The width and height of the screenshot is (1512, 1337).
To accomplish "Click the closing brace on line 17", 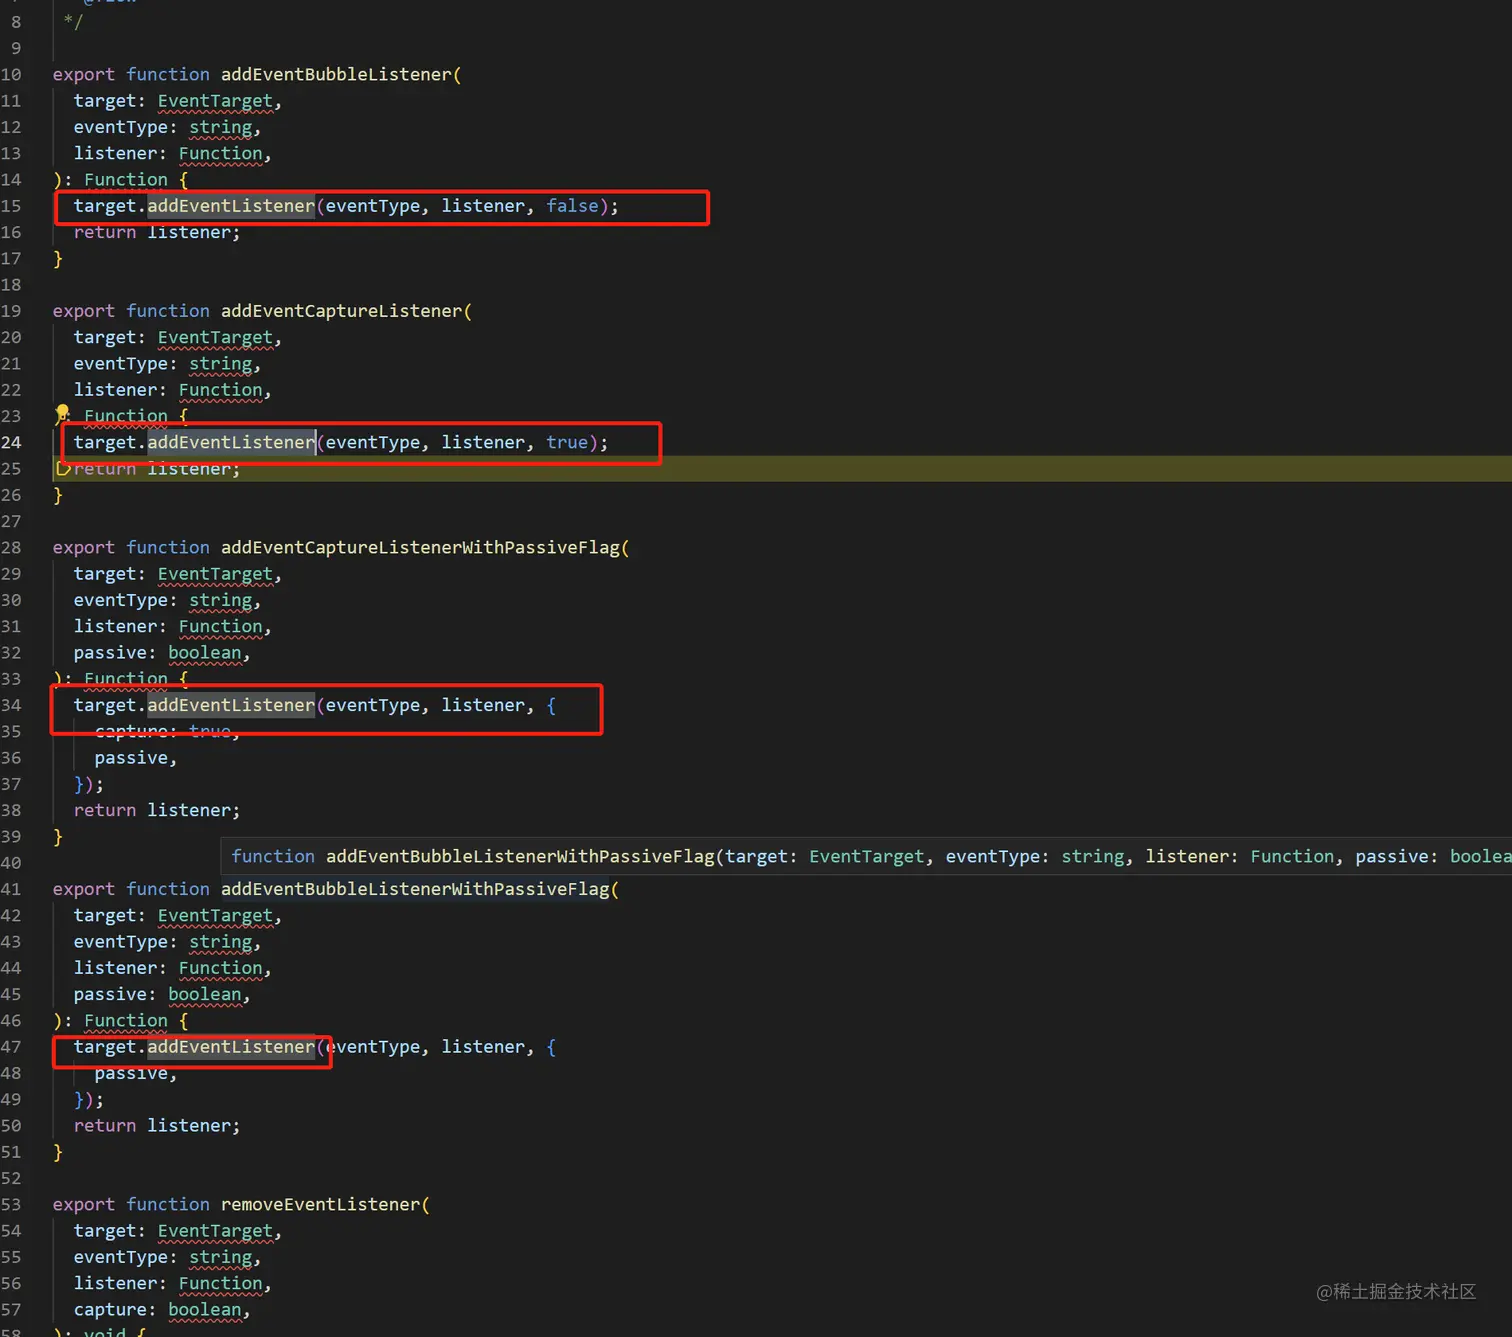I will tap(58, 259).
